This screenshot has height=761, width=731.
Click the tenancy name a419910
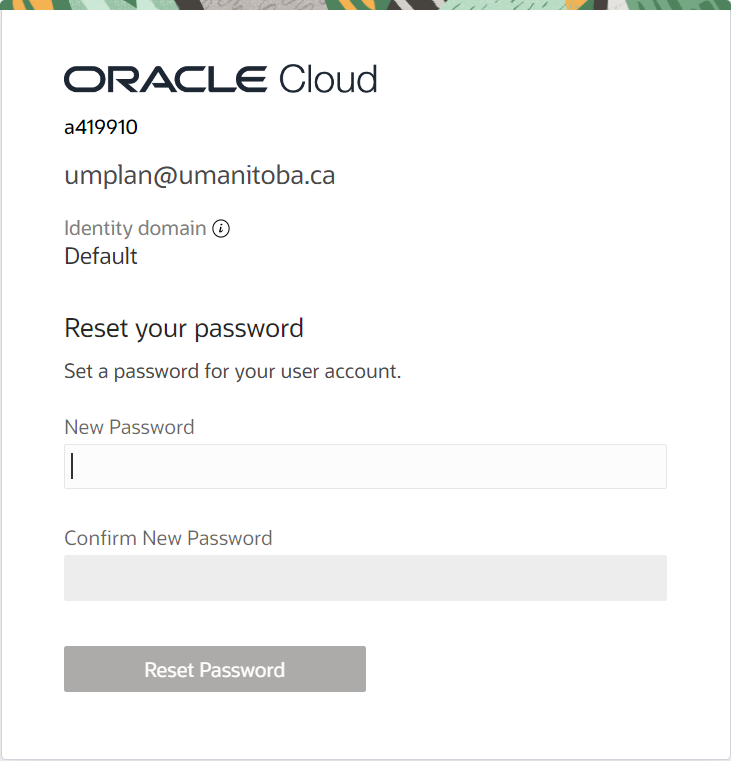coord(101,128)
